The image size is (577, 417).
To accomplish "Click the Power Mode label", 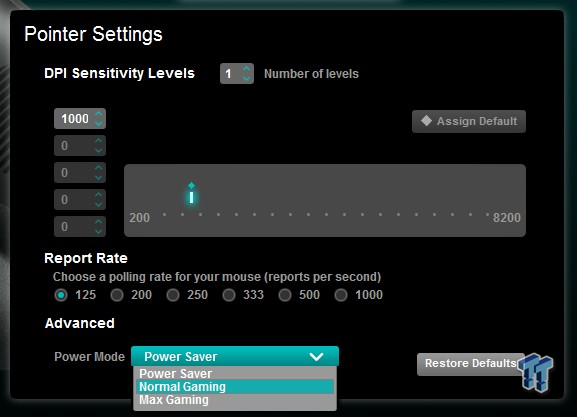I will pyautogui.click(x=89, y=357).
